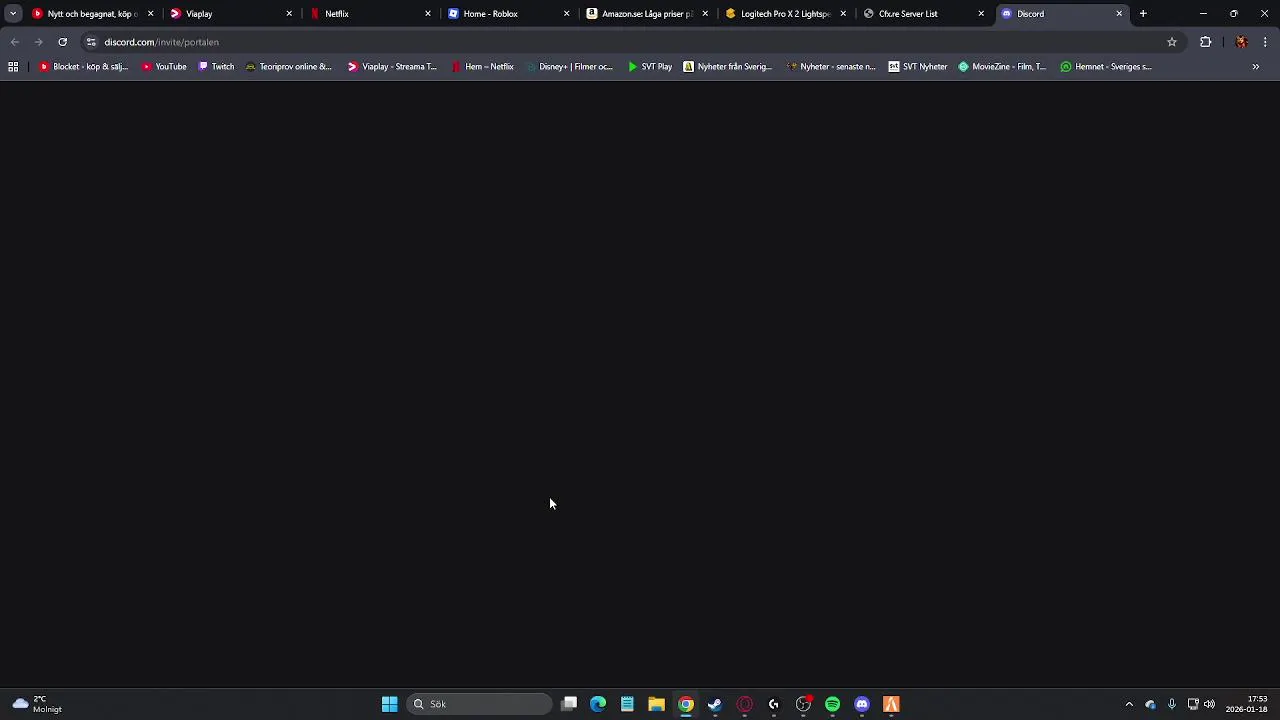Close the Discord tab
1280x720 pixels.
[x=1119, y=14]
